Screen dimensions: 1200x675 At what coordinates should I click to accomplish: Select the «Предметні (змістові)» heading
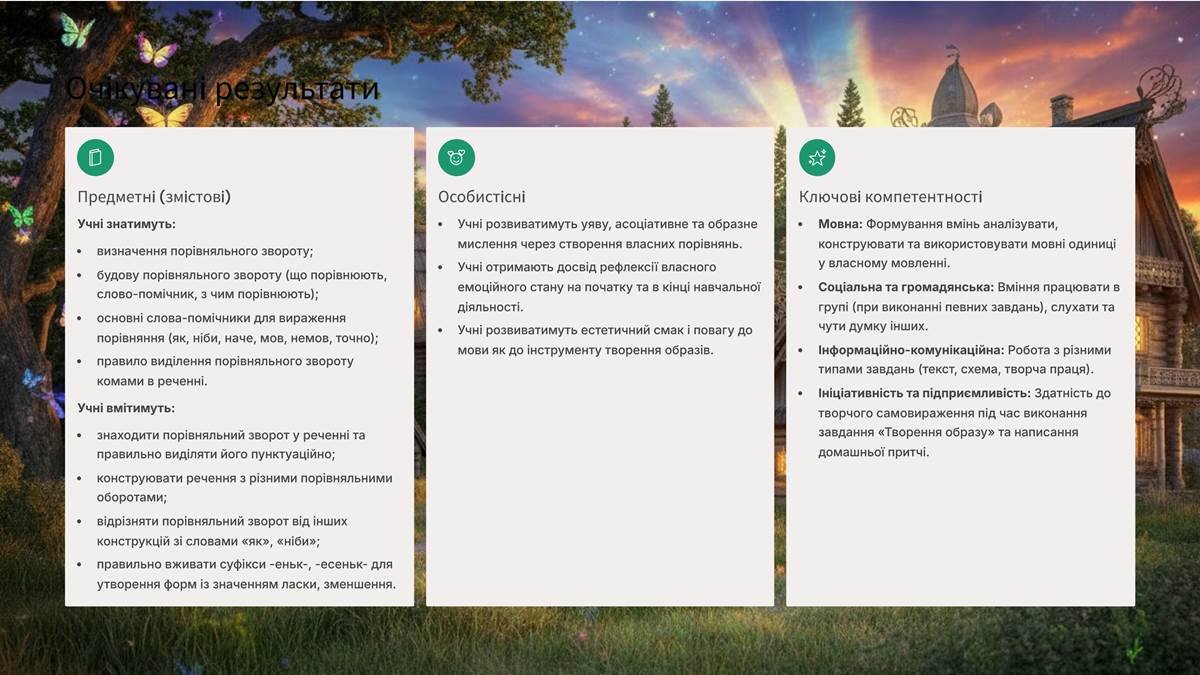click(x=154, y=197)
